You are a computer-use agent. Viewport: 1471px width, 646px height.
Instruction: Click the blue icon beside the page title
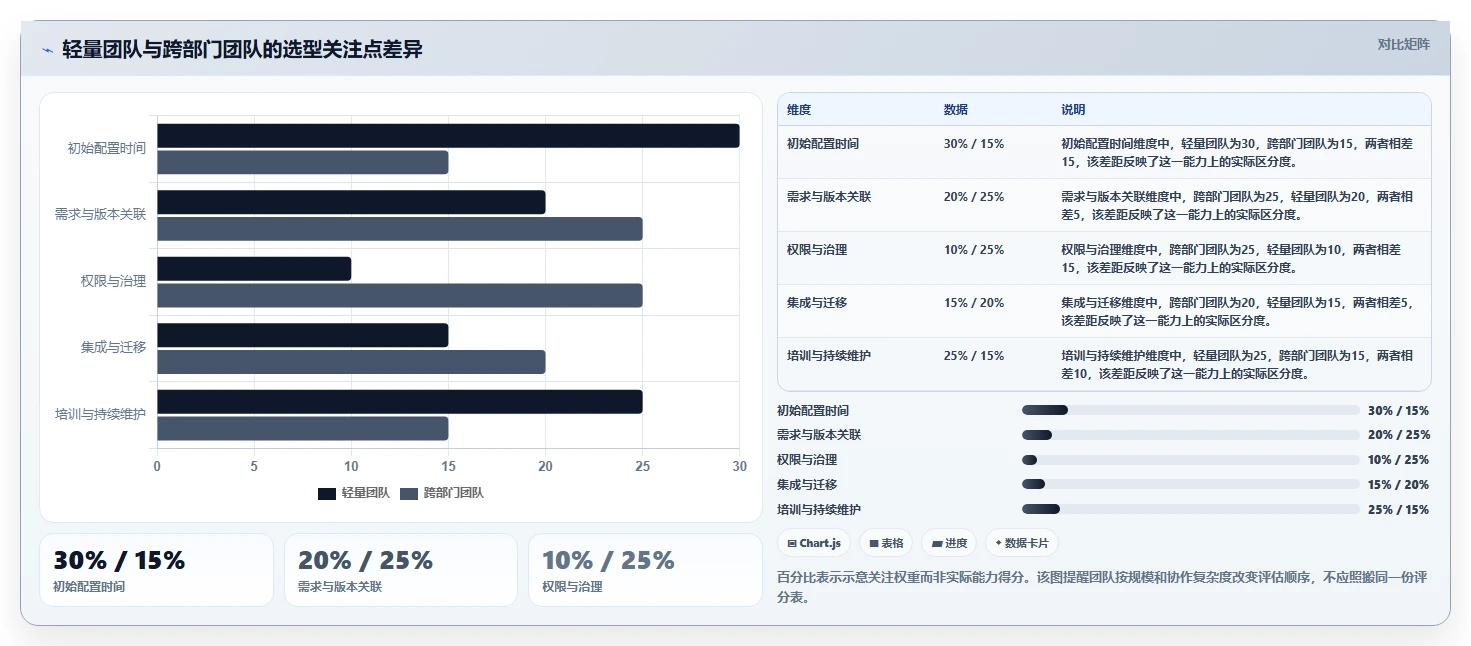(x=48, y=50)
